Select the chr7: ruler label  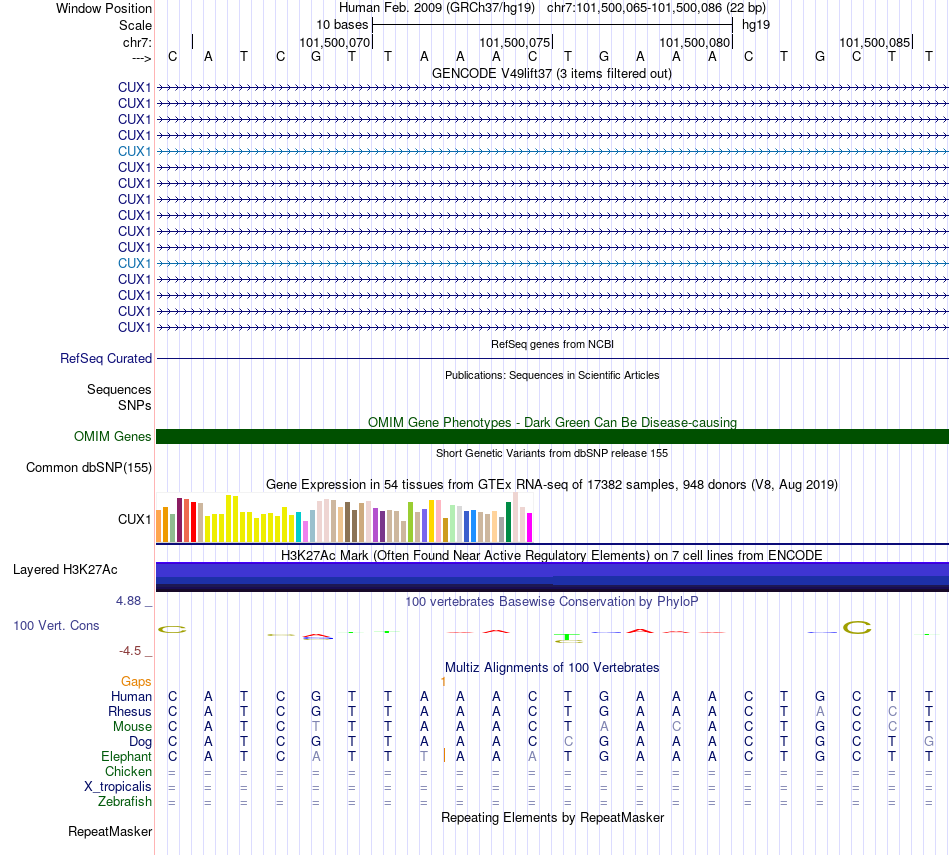click(137, 42)
